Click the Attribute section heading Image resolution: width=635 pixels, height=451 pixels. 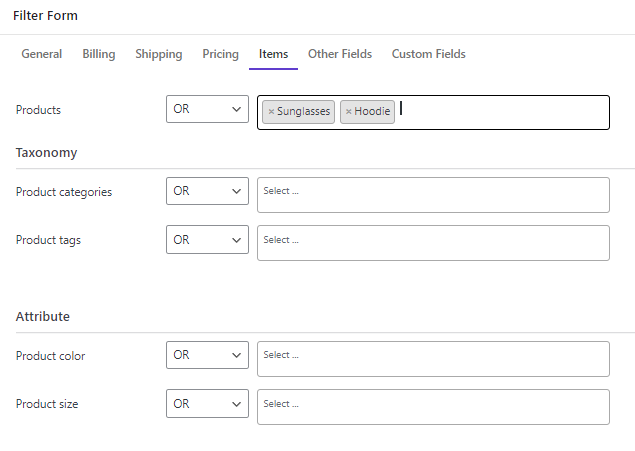click(43, 317)
